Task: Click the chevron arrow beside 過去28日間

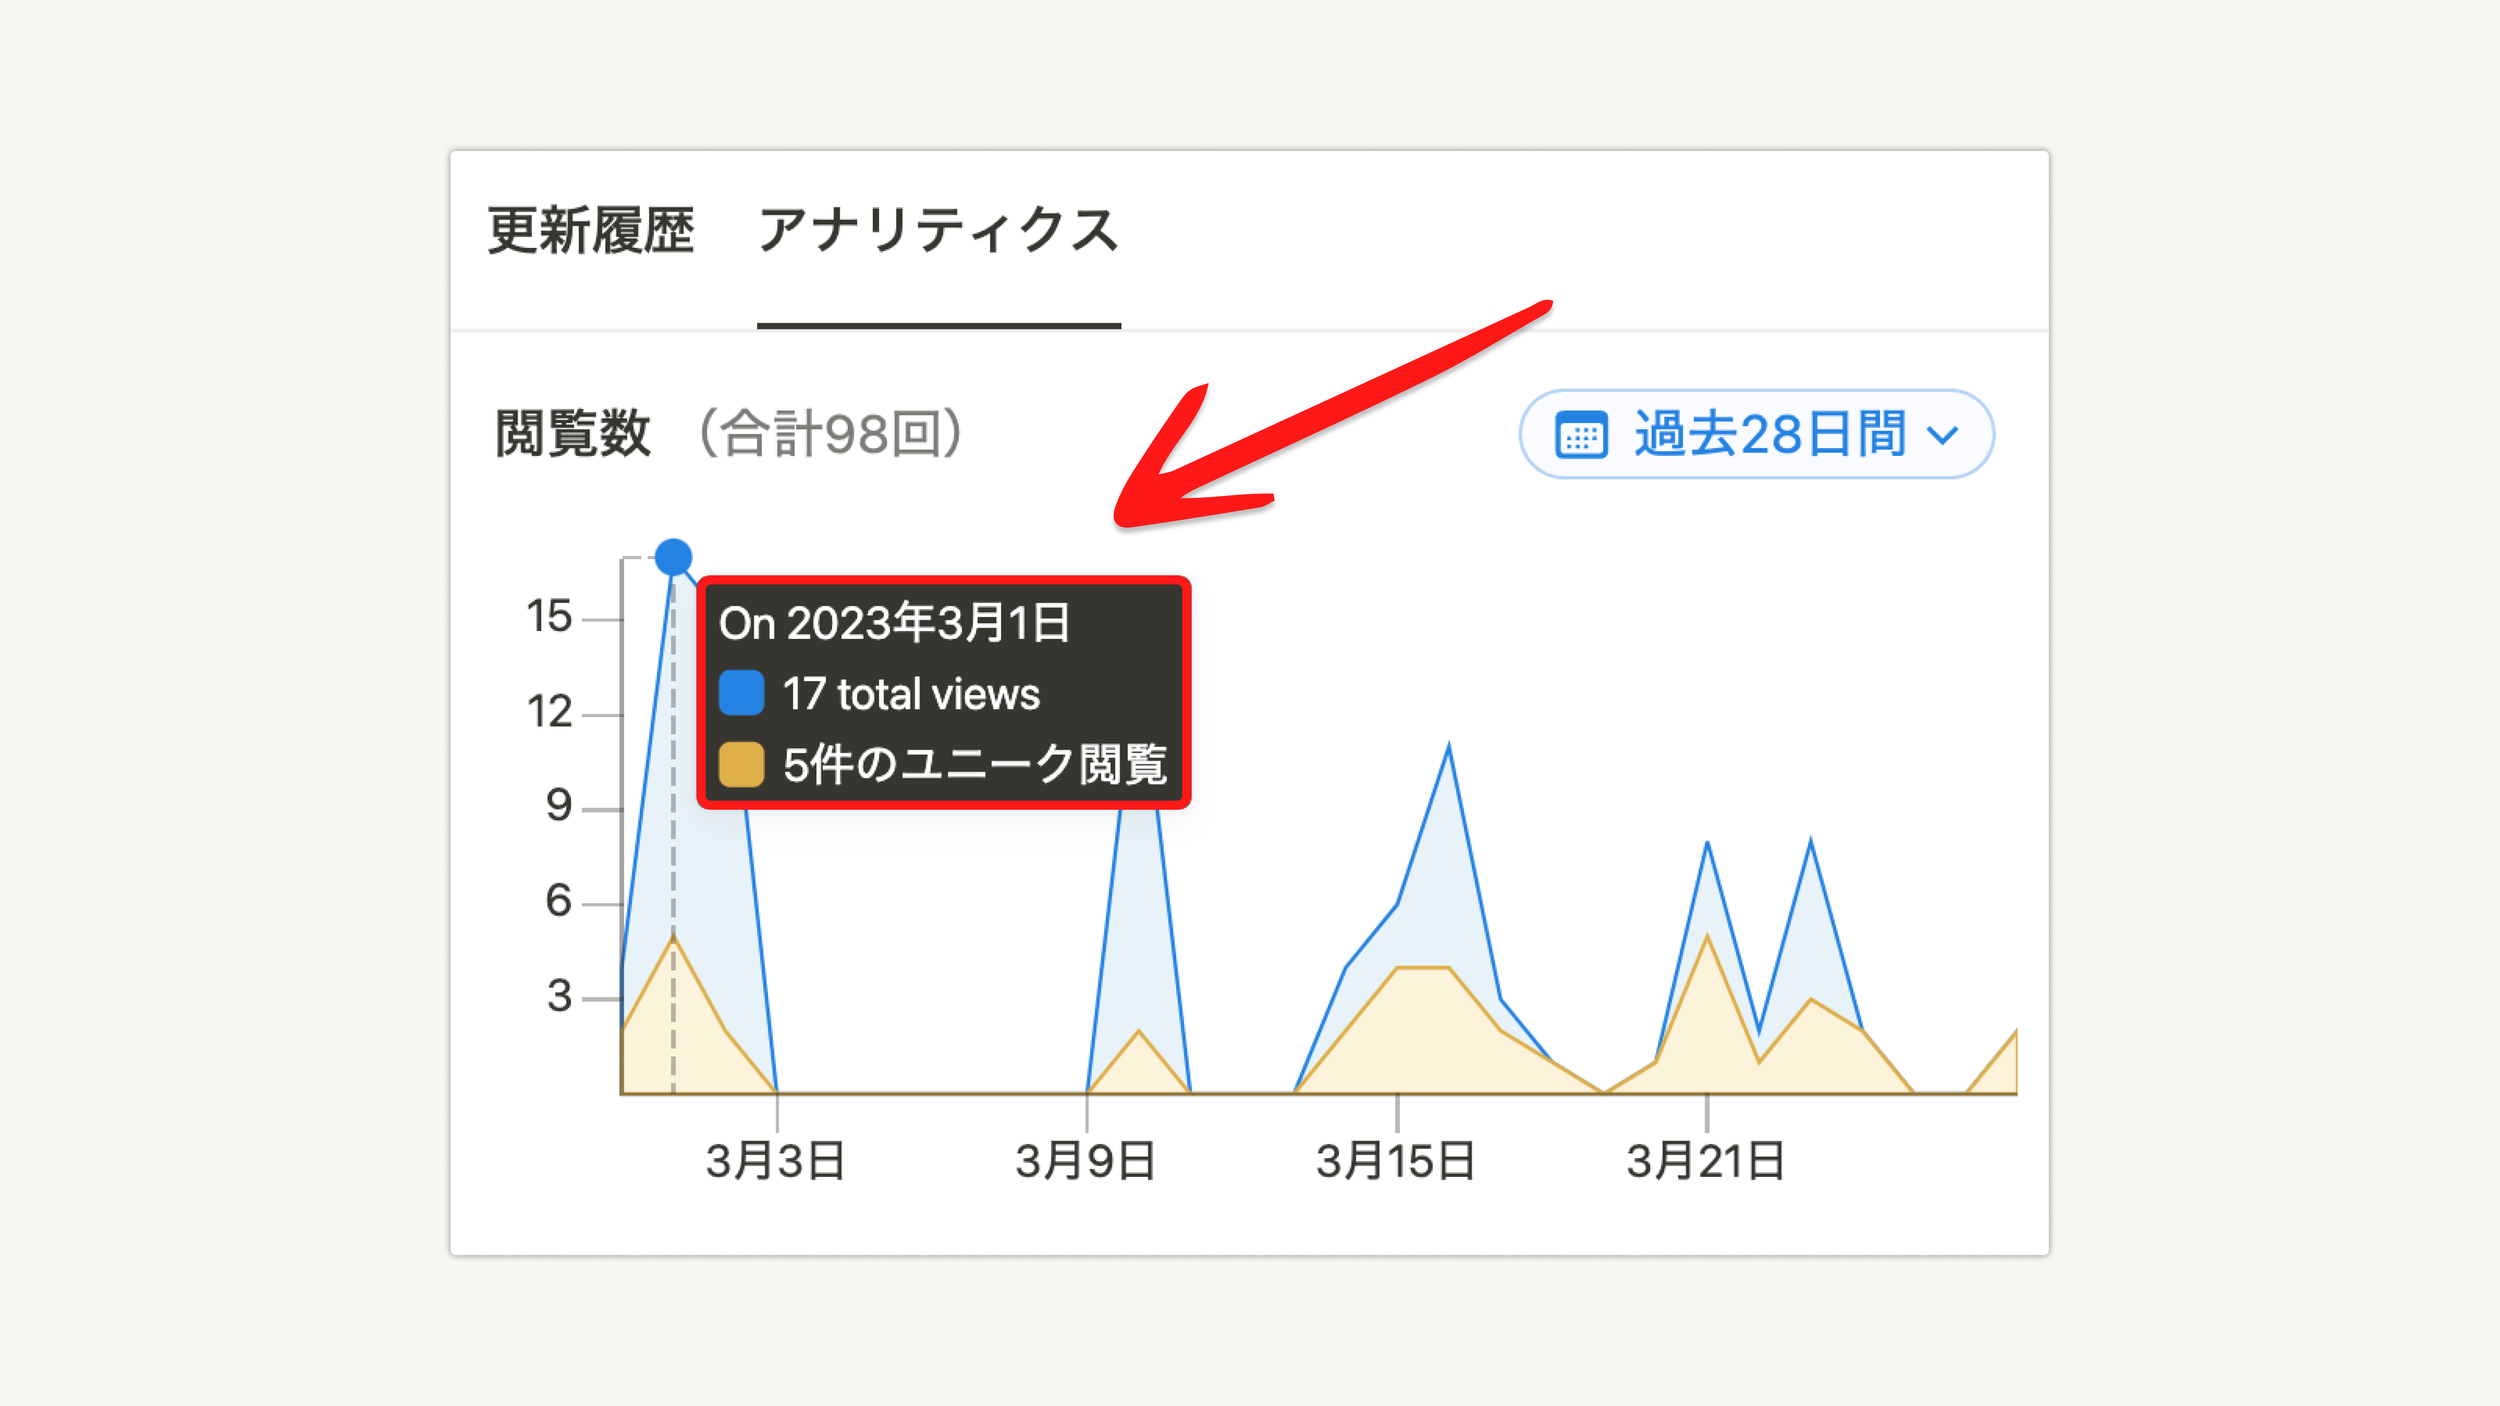Action: click(x=1942, y=435)
